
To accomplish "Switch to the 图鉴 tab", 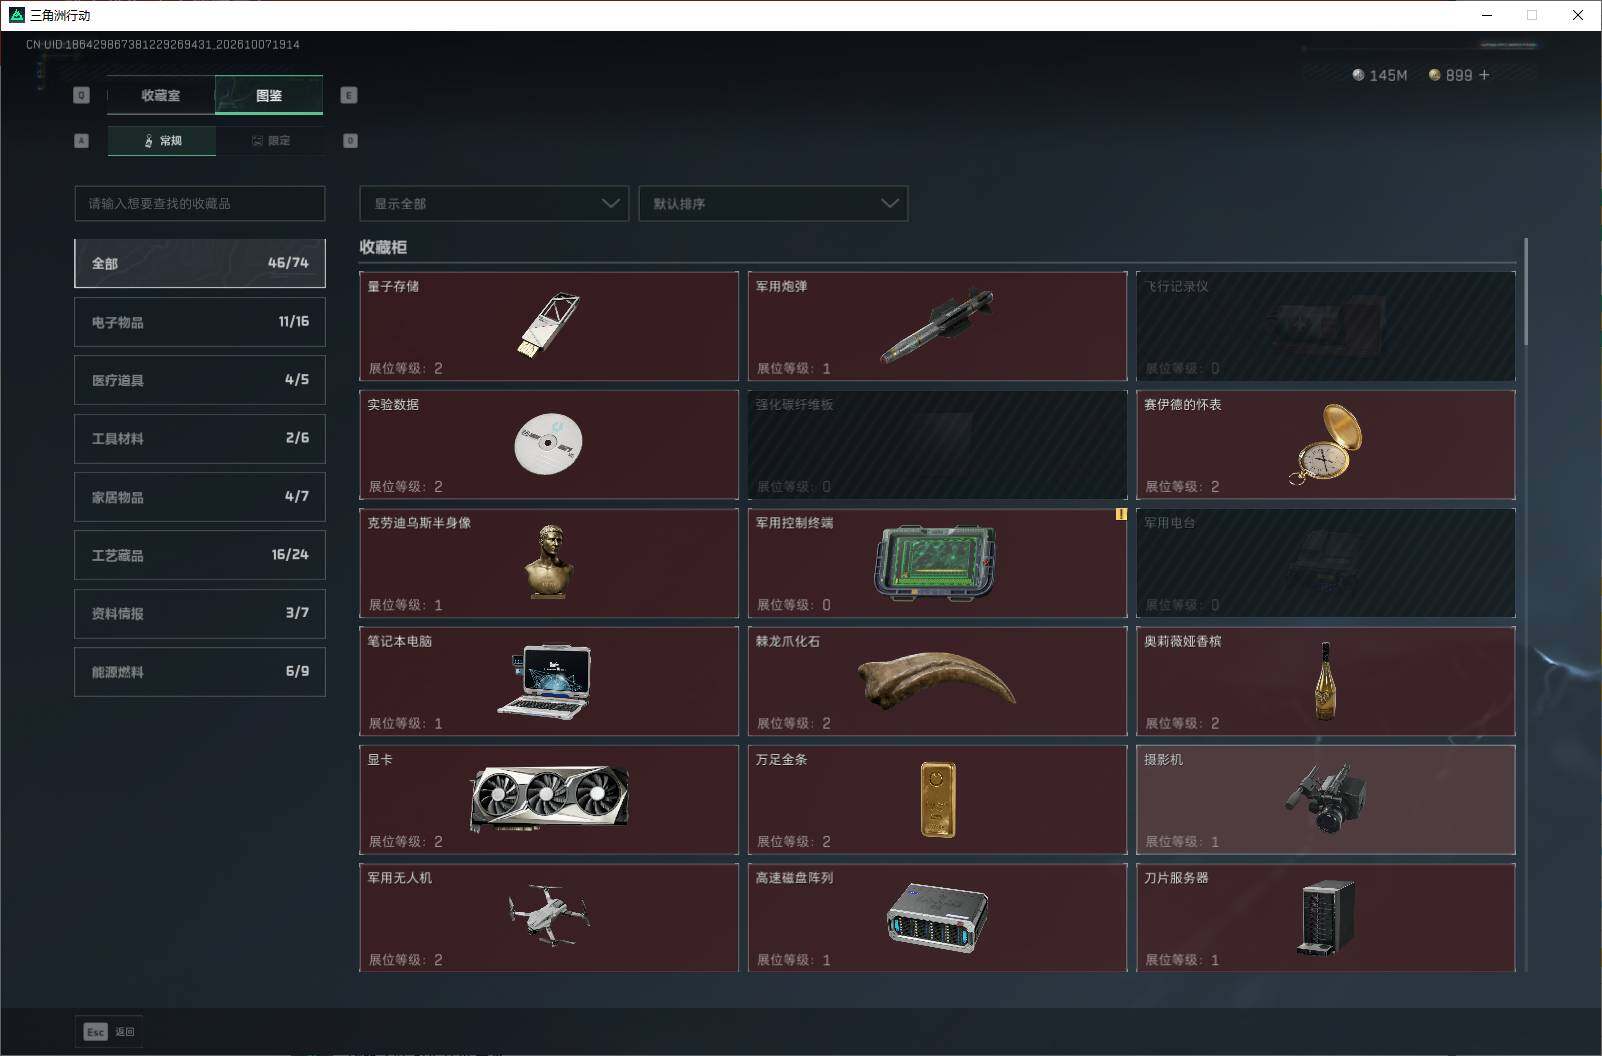I will click(269, 95).
